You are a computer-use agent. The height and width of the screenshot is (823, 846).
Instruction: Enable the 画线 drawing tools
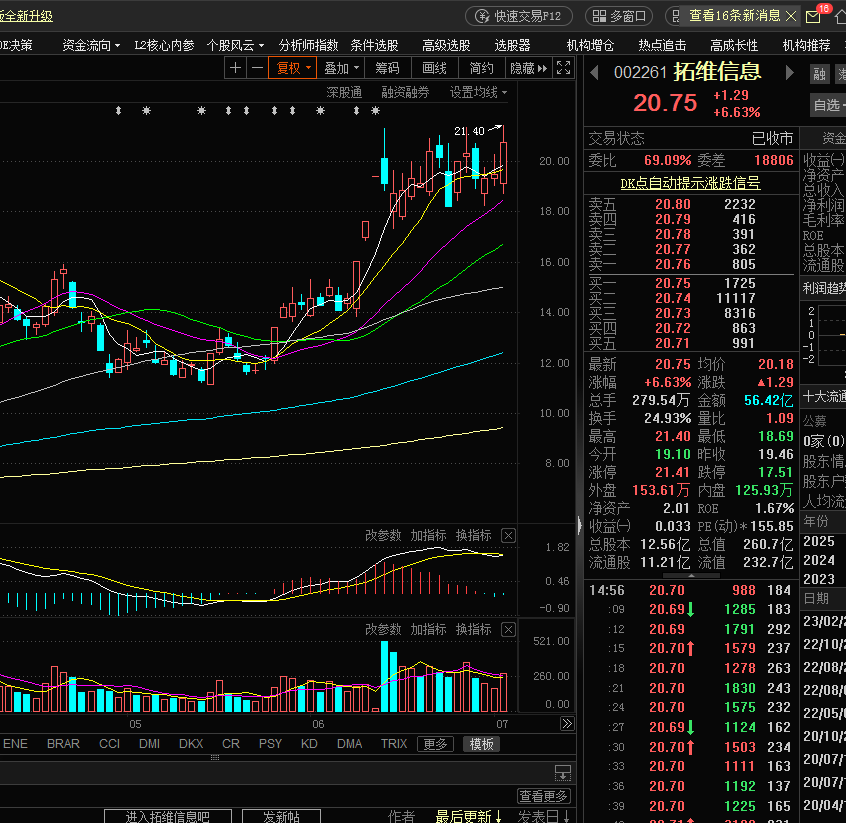click(x=434, y=68)
